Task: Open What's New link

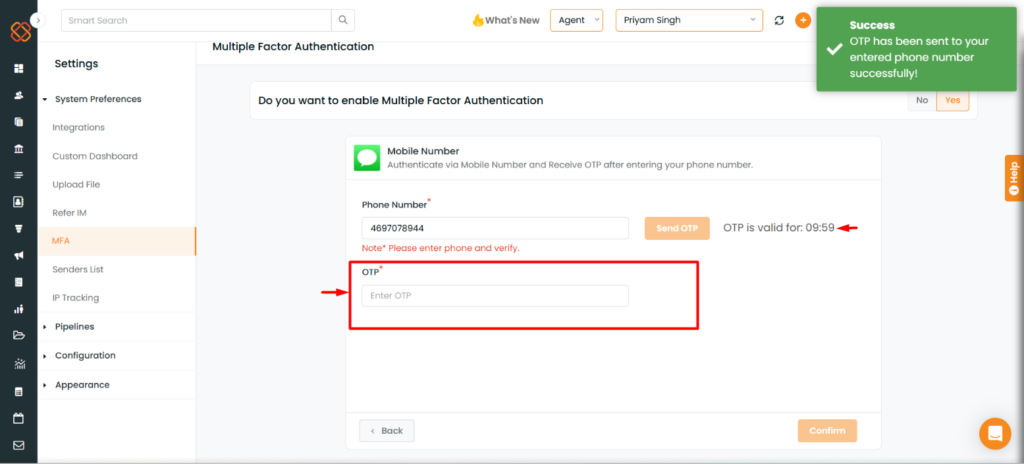Action: point(505,20)
